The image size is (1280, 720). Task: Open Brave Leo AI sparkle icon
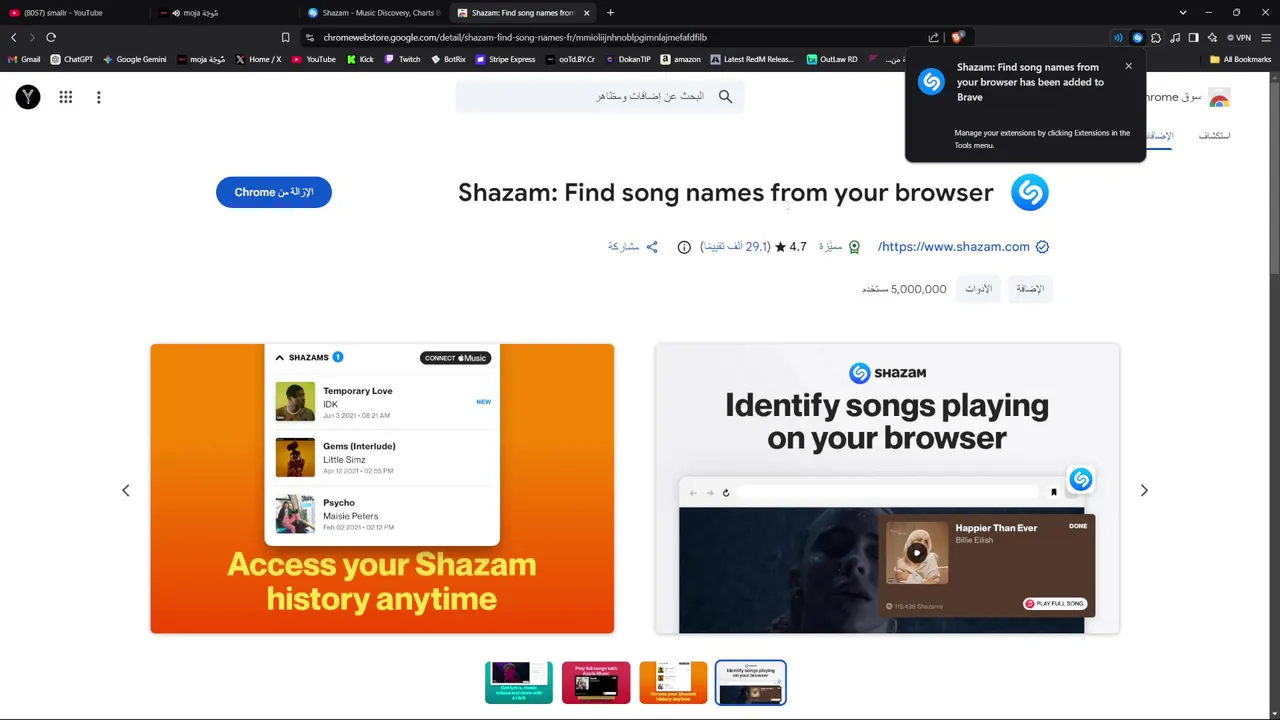pyautogui.click(x=1212, y=37)
